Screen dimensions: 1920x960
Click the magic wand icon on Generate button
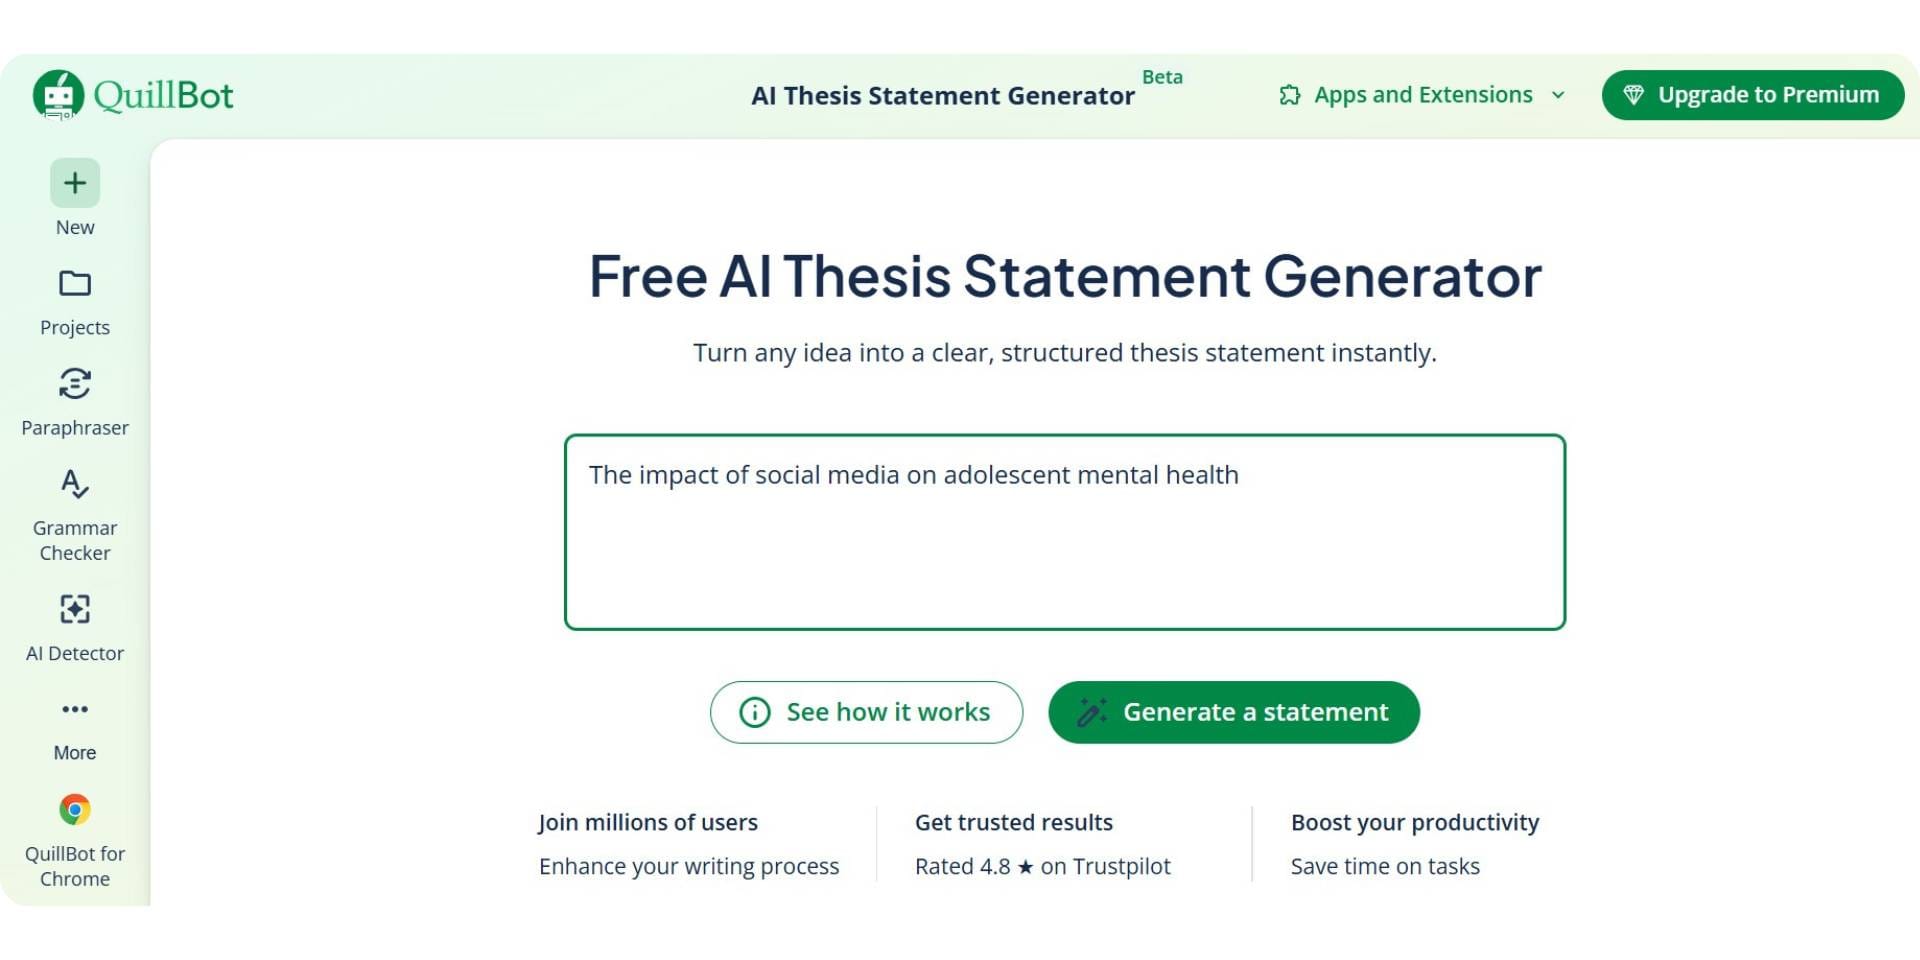[x=1093, y=711]
